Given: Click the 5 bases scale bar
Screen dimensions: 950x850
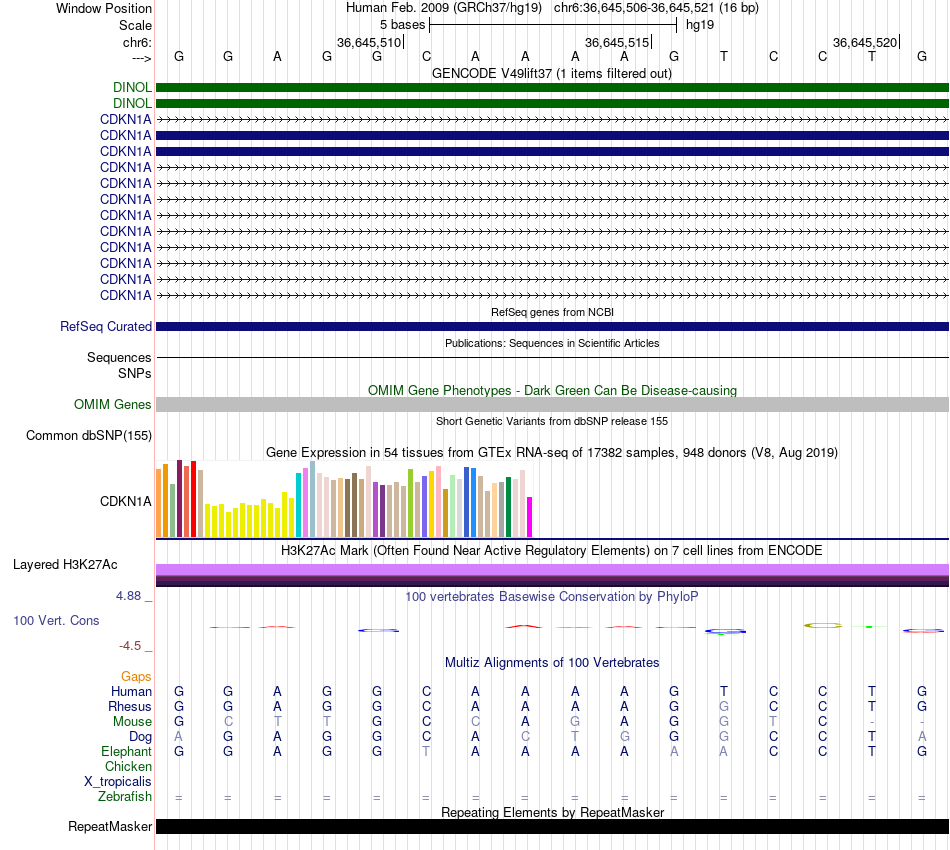Looking at the screenshot, I should (553, 25).
